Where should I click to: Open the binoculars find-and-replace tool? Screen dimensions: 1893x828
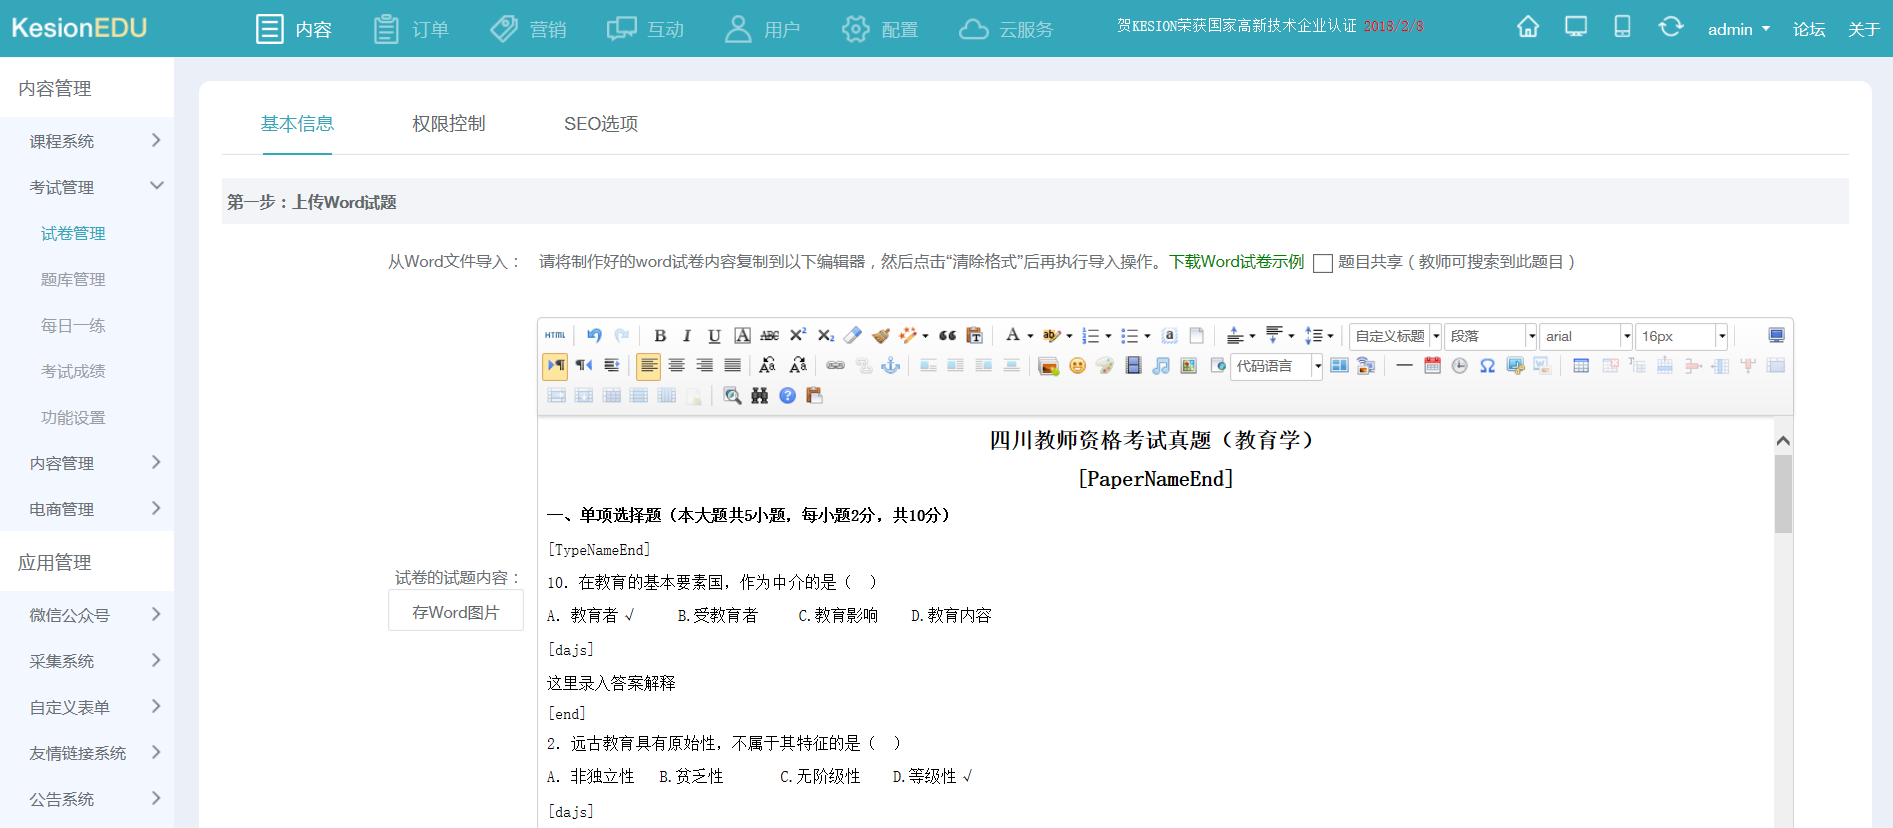(x=760, y=396)
